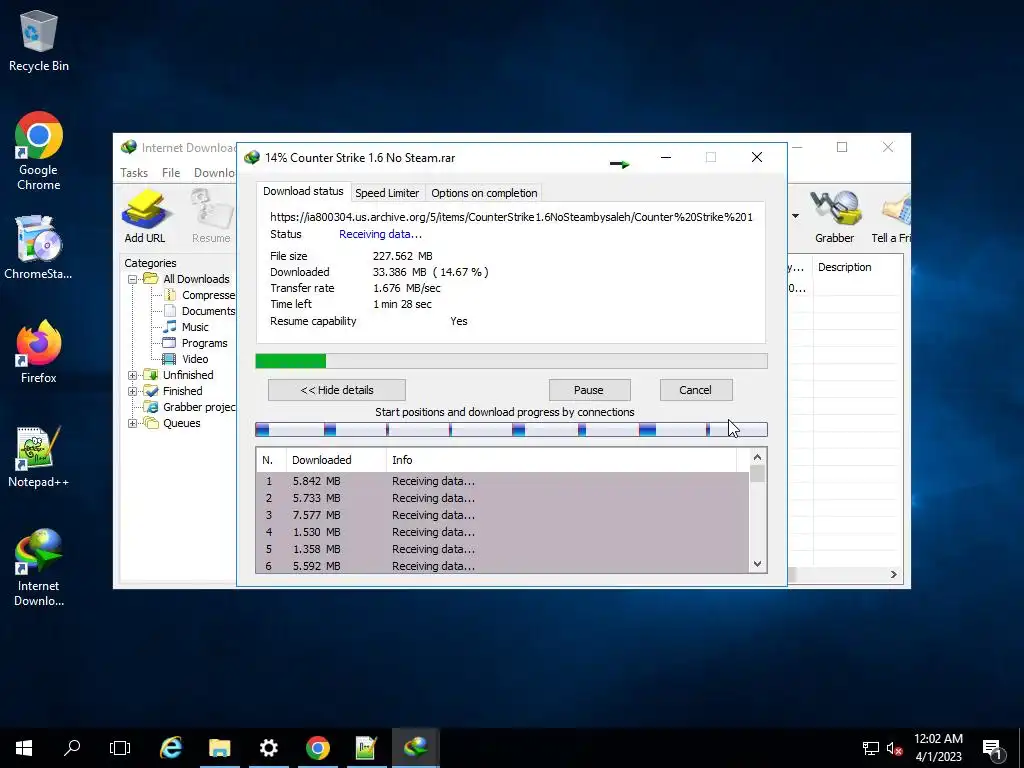The height and width of the screenshot is (768, 1024).
Task: Select connection row 4 with 1.530 MB
Action: 502,532
